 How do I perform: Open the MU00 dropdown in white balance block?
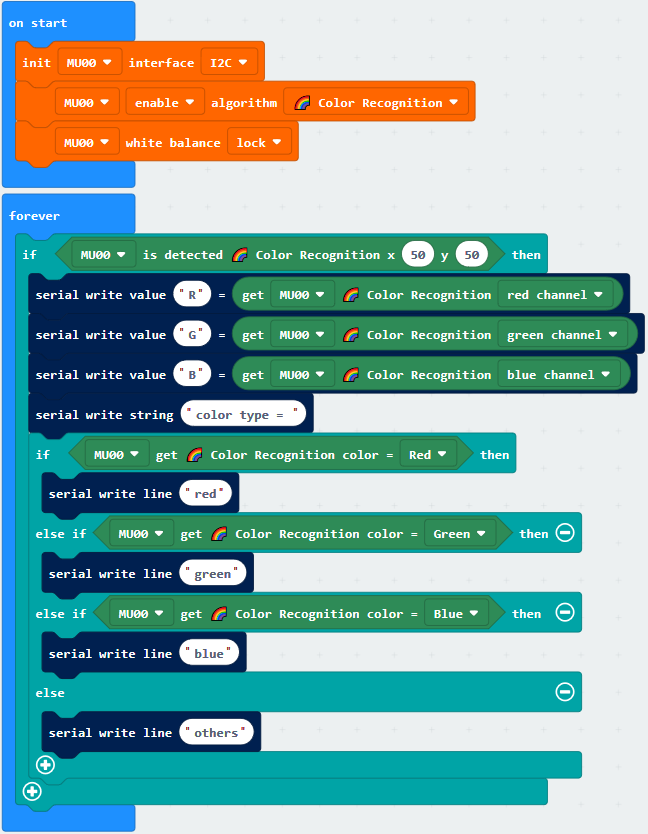coord(87,143)
